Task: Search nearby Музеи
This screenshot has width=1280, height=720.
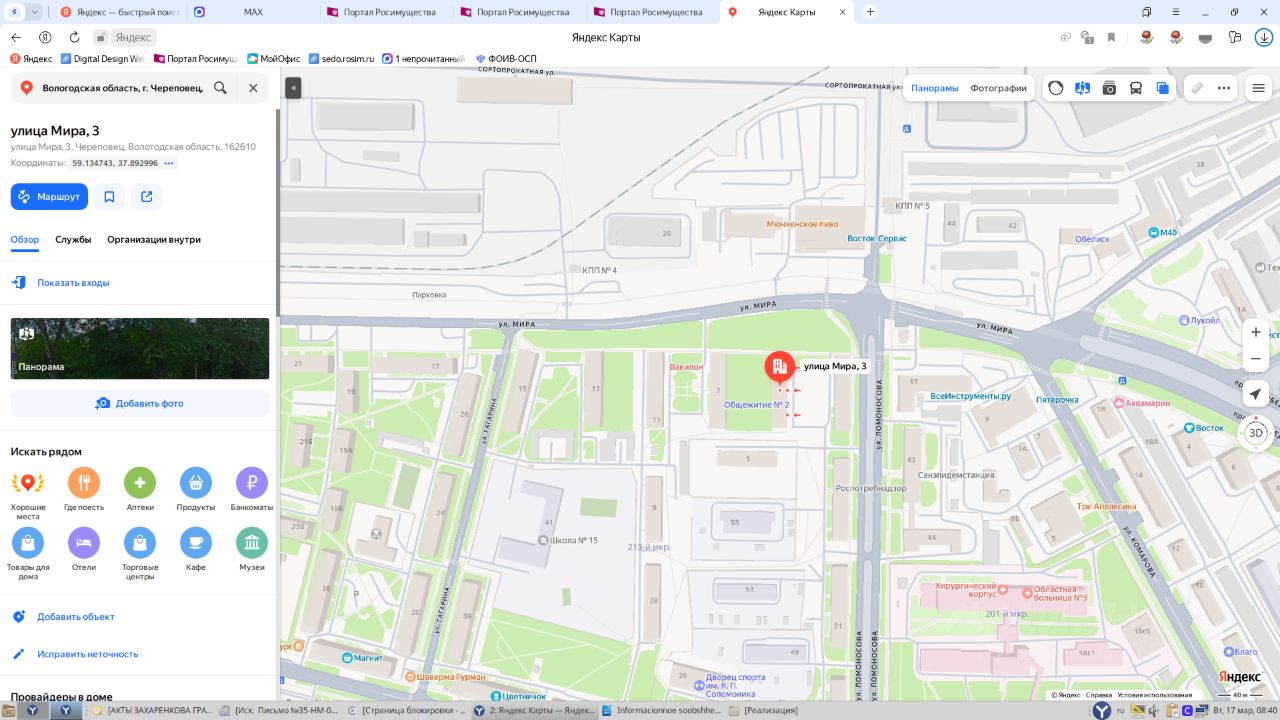Action: tap(252, 551)
